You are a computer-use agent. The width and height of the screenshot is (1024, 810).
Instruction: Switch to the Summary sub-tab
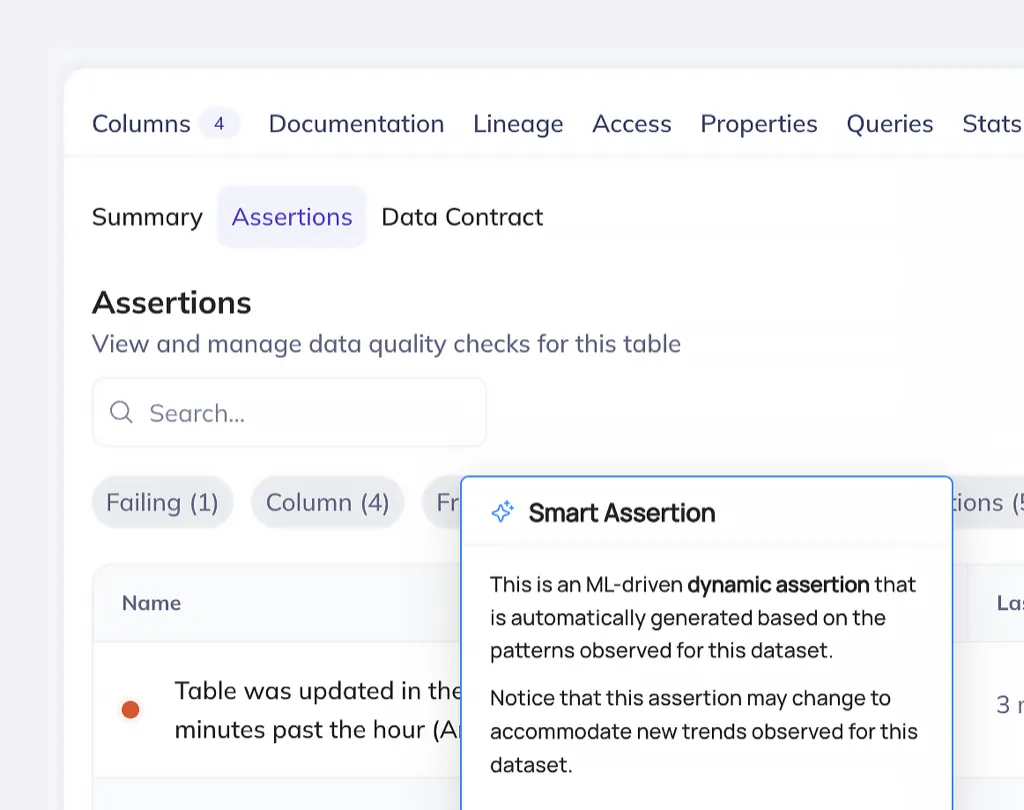pyautogui.click(x=147, y=217)
